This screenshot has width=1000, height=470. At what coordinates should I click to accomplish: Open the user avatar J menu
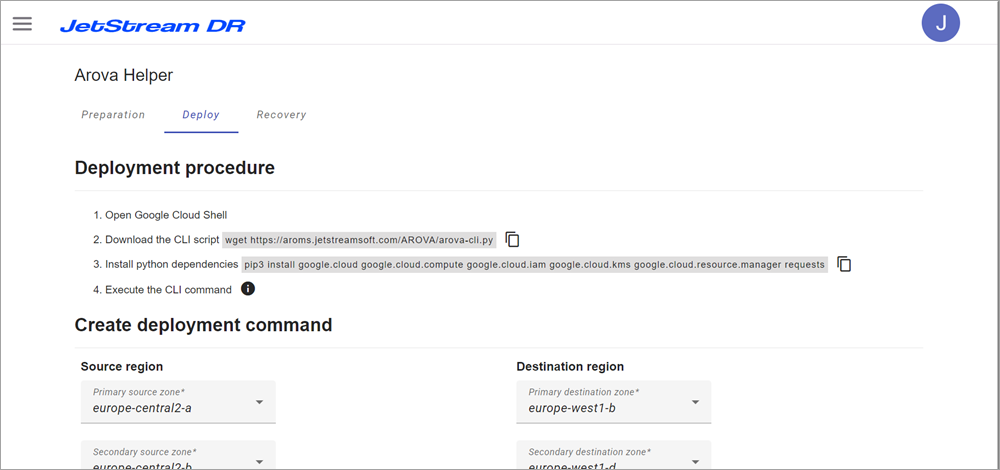940,23
